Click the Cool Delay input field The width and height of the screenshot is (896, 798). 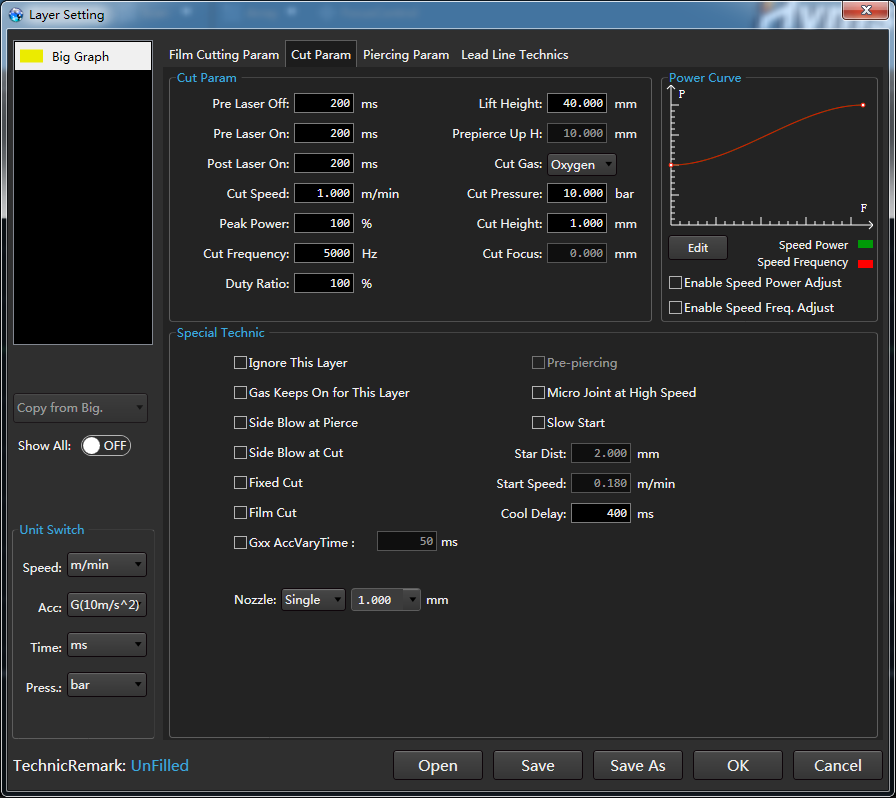pyautogui.click(x=601, y=513)
